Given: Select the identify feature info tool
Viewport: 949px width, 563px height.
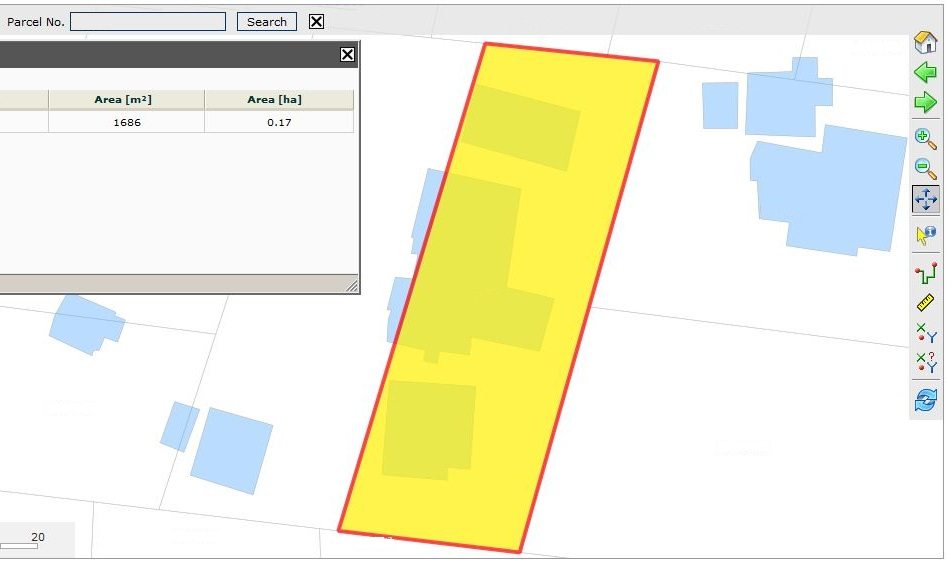Looking at the screenshot, I should (x=925, y=235).
